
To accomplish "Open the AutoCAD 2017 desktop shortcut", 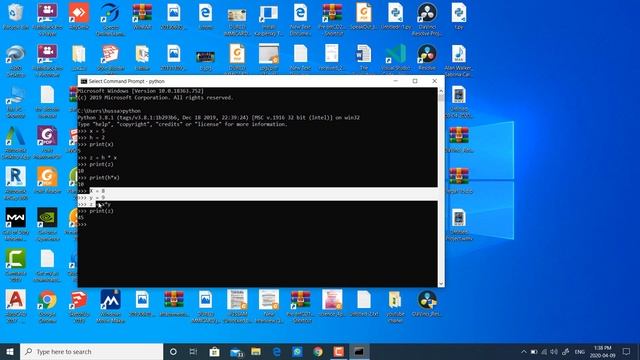I will [16, 306].
